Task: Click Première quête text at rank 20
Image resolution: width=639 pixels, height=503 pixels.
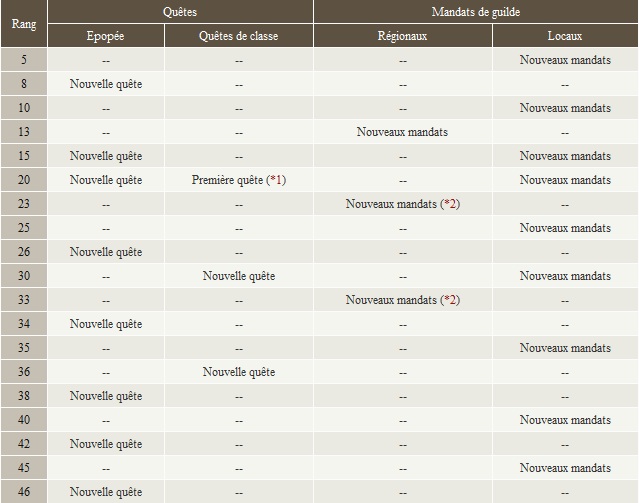Action: tap(227, 180)
